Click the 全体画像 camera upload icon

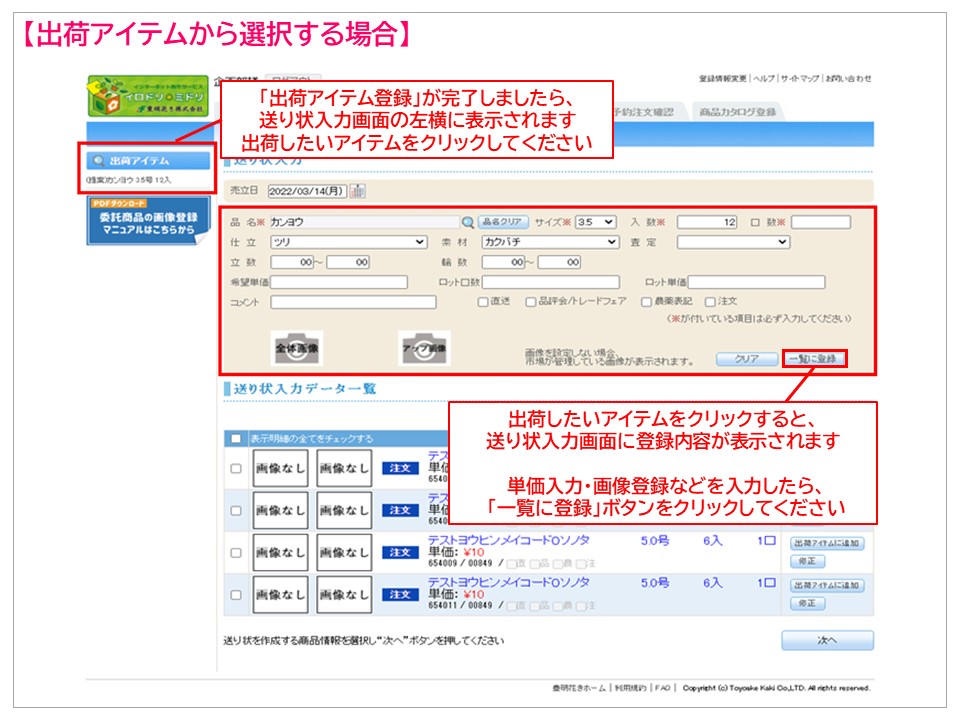(x=296, y=348)
